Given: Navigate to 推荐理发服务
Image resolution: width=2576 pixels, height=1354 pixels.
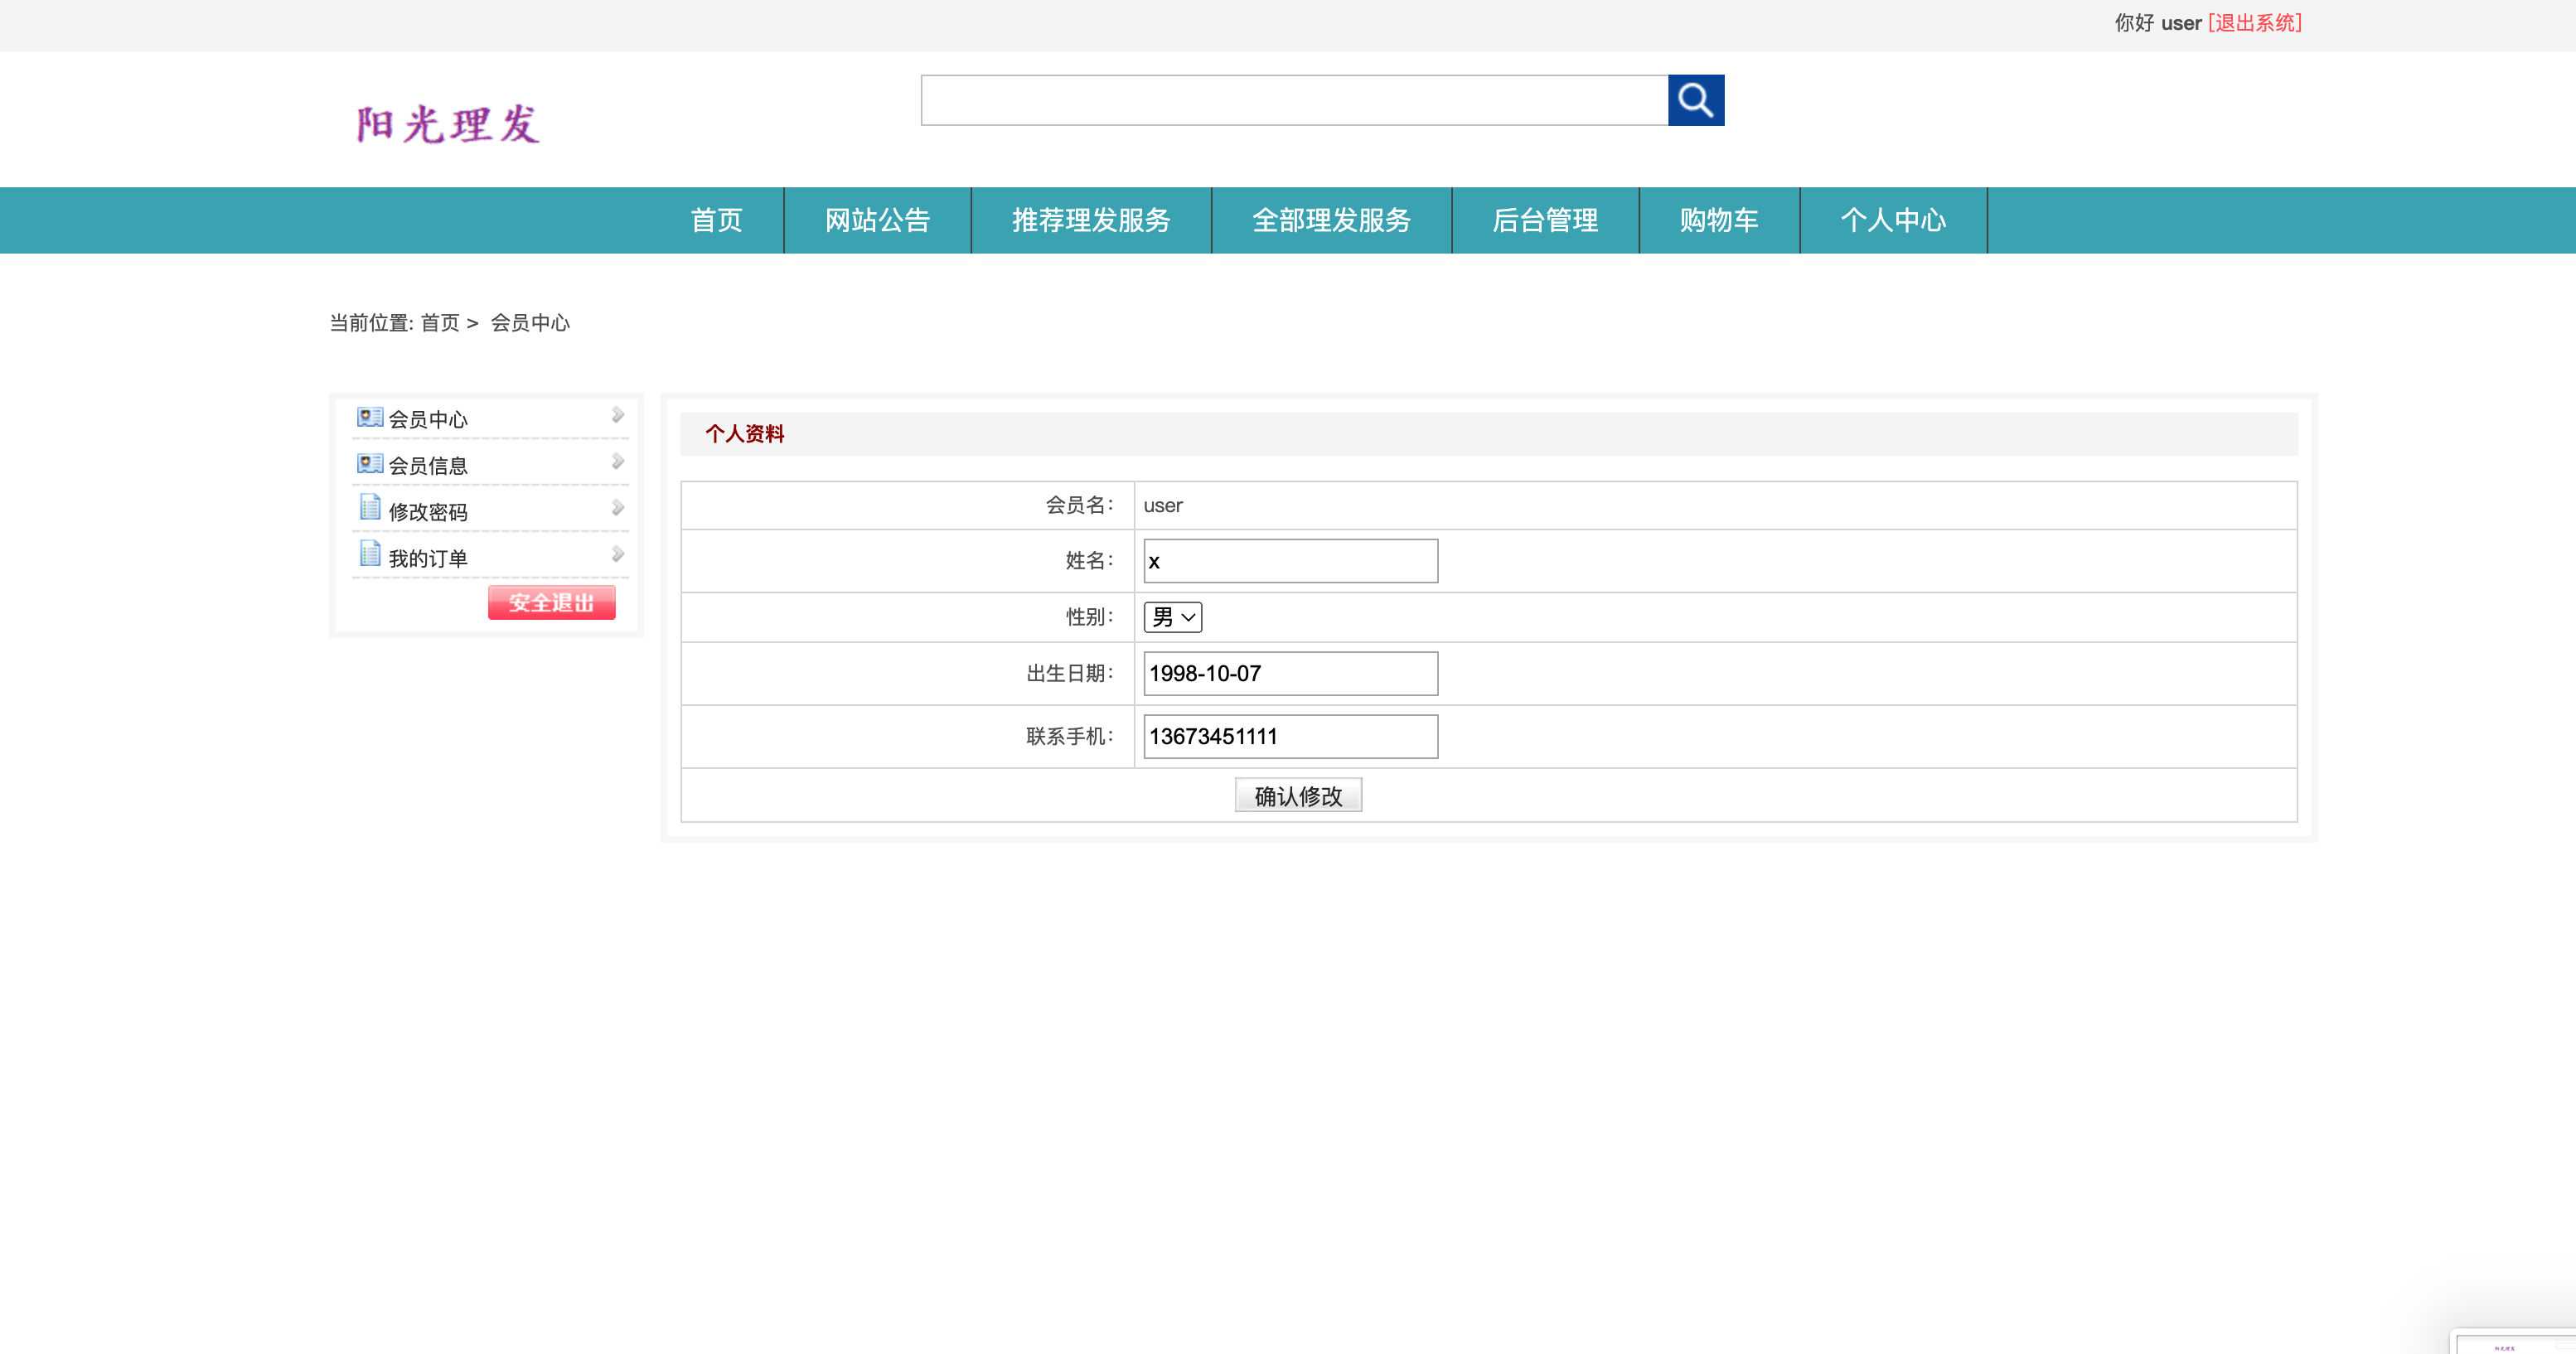Looking at the screenshot, I should 1091,220.
